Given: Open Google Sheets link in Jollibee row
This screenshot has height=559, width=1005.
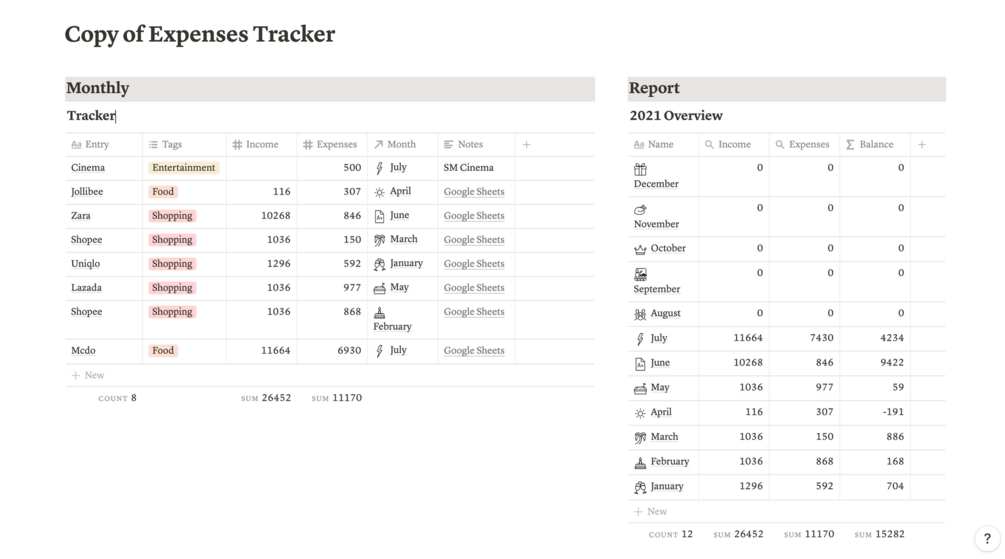Looking at the screenshot, I should pyautogui.click(x=474, y=192).
